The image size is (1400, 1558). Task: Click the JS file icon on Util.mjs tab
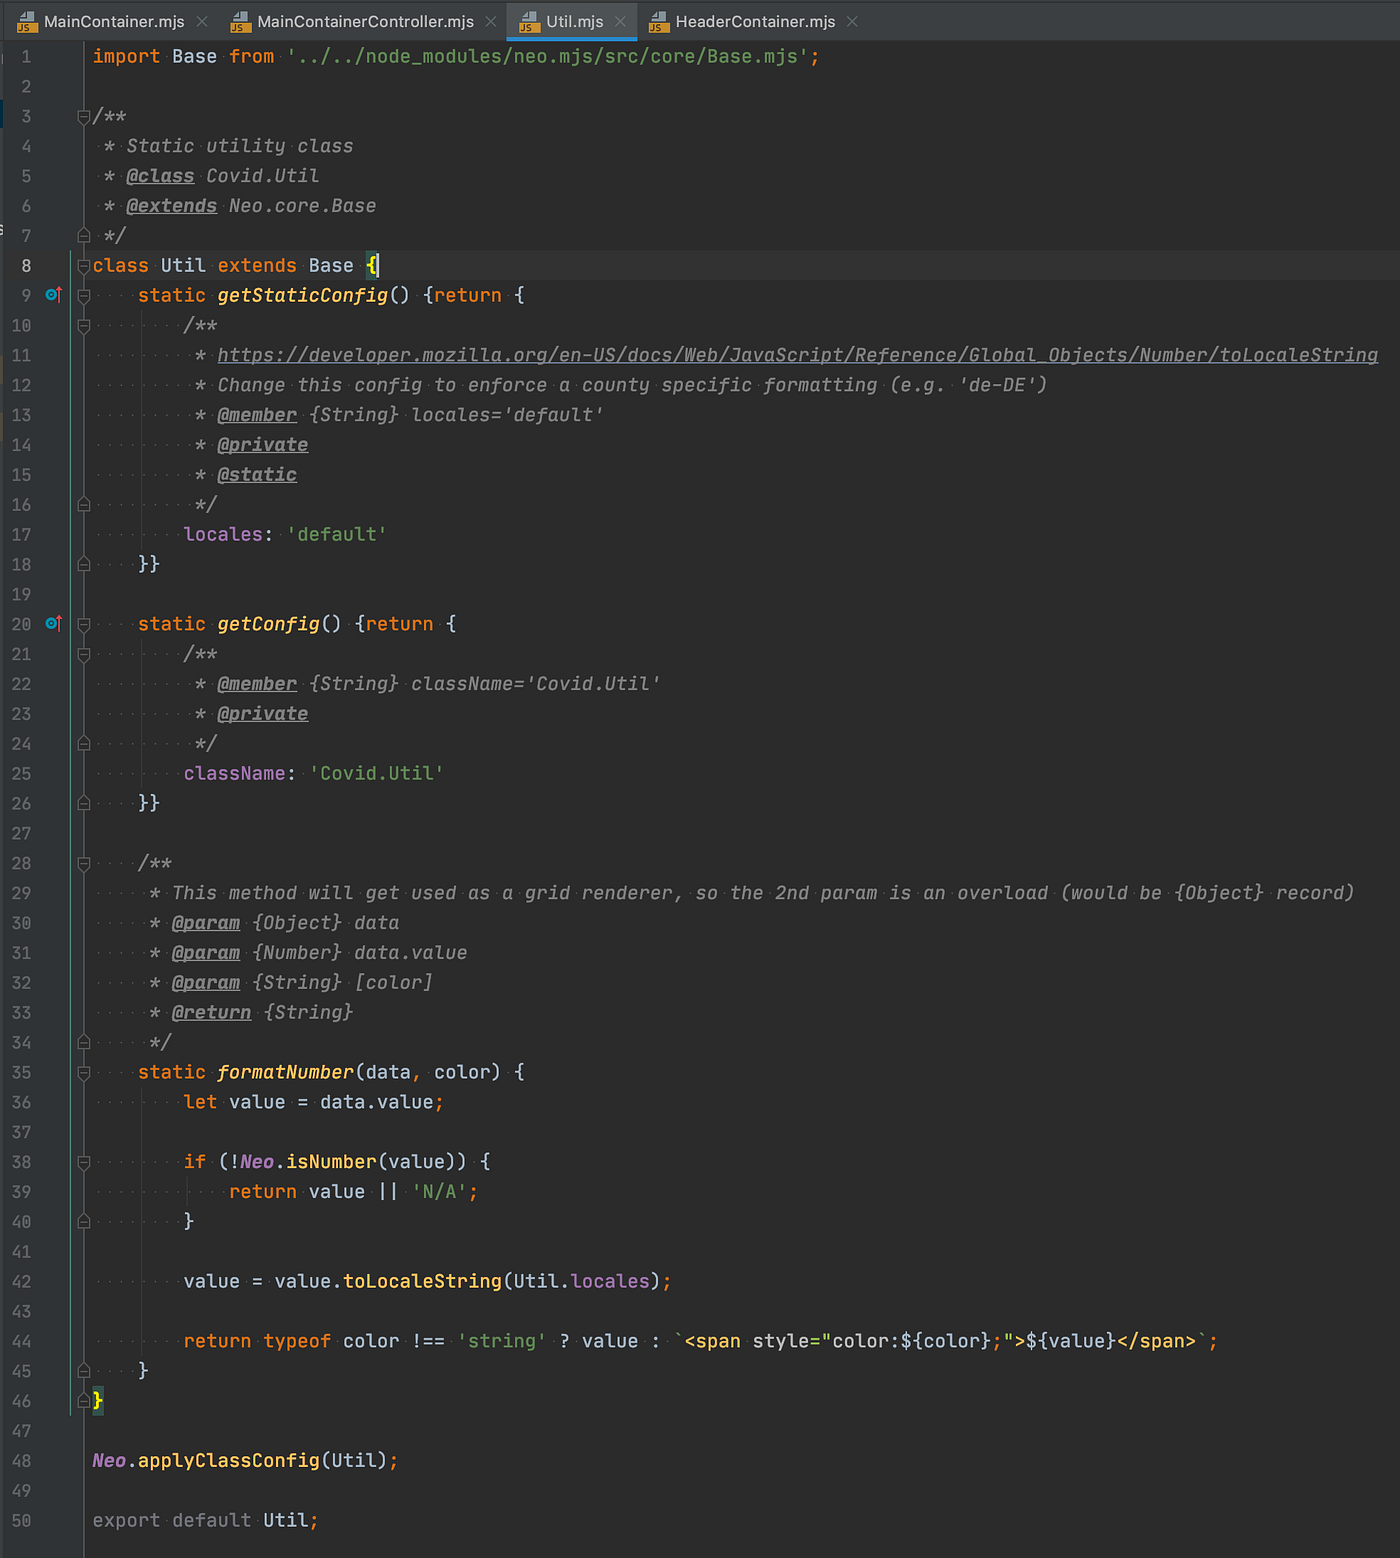coord(527,21)
